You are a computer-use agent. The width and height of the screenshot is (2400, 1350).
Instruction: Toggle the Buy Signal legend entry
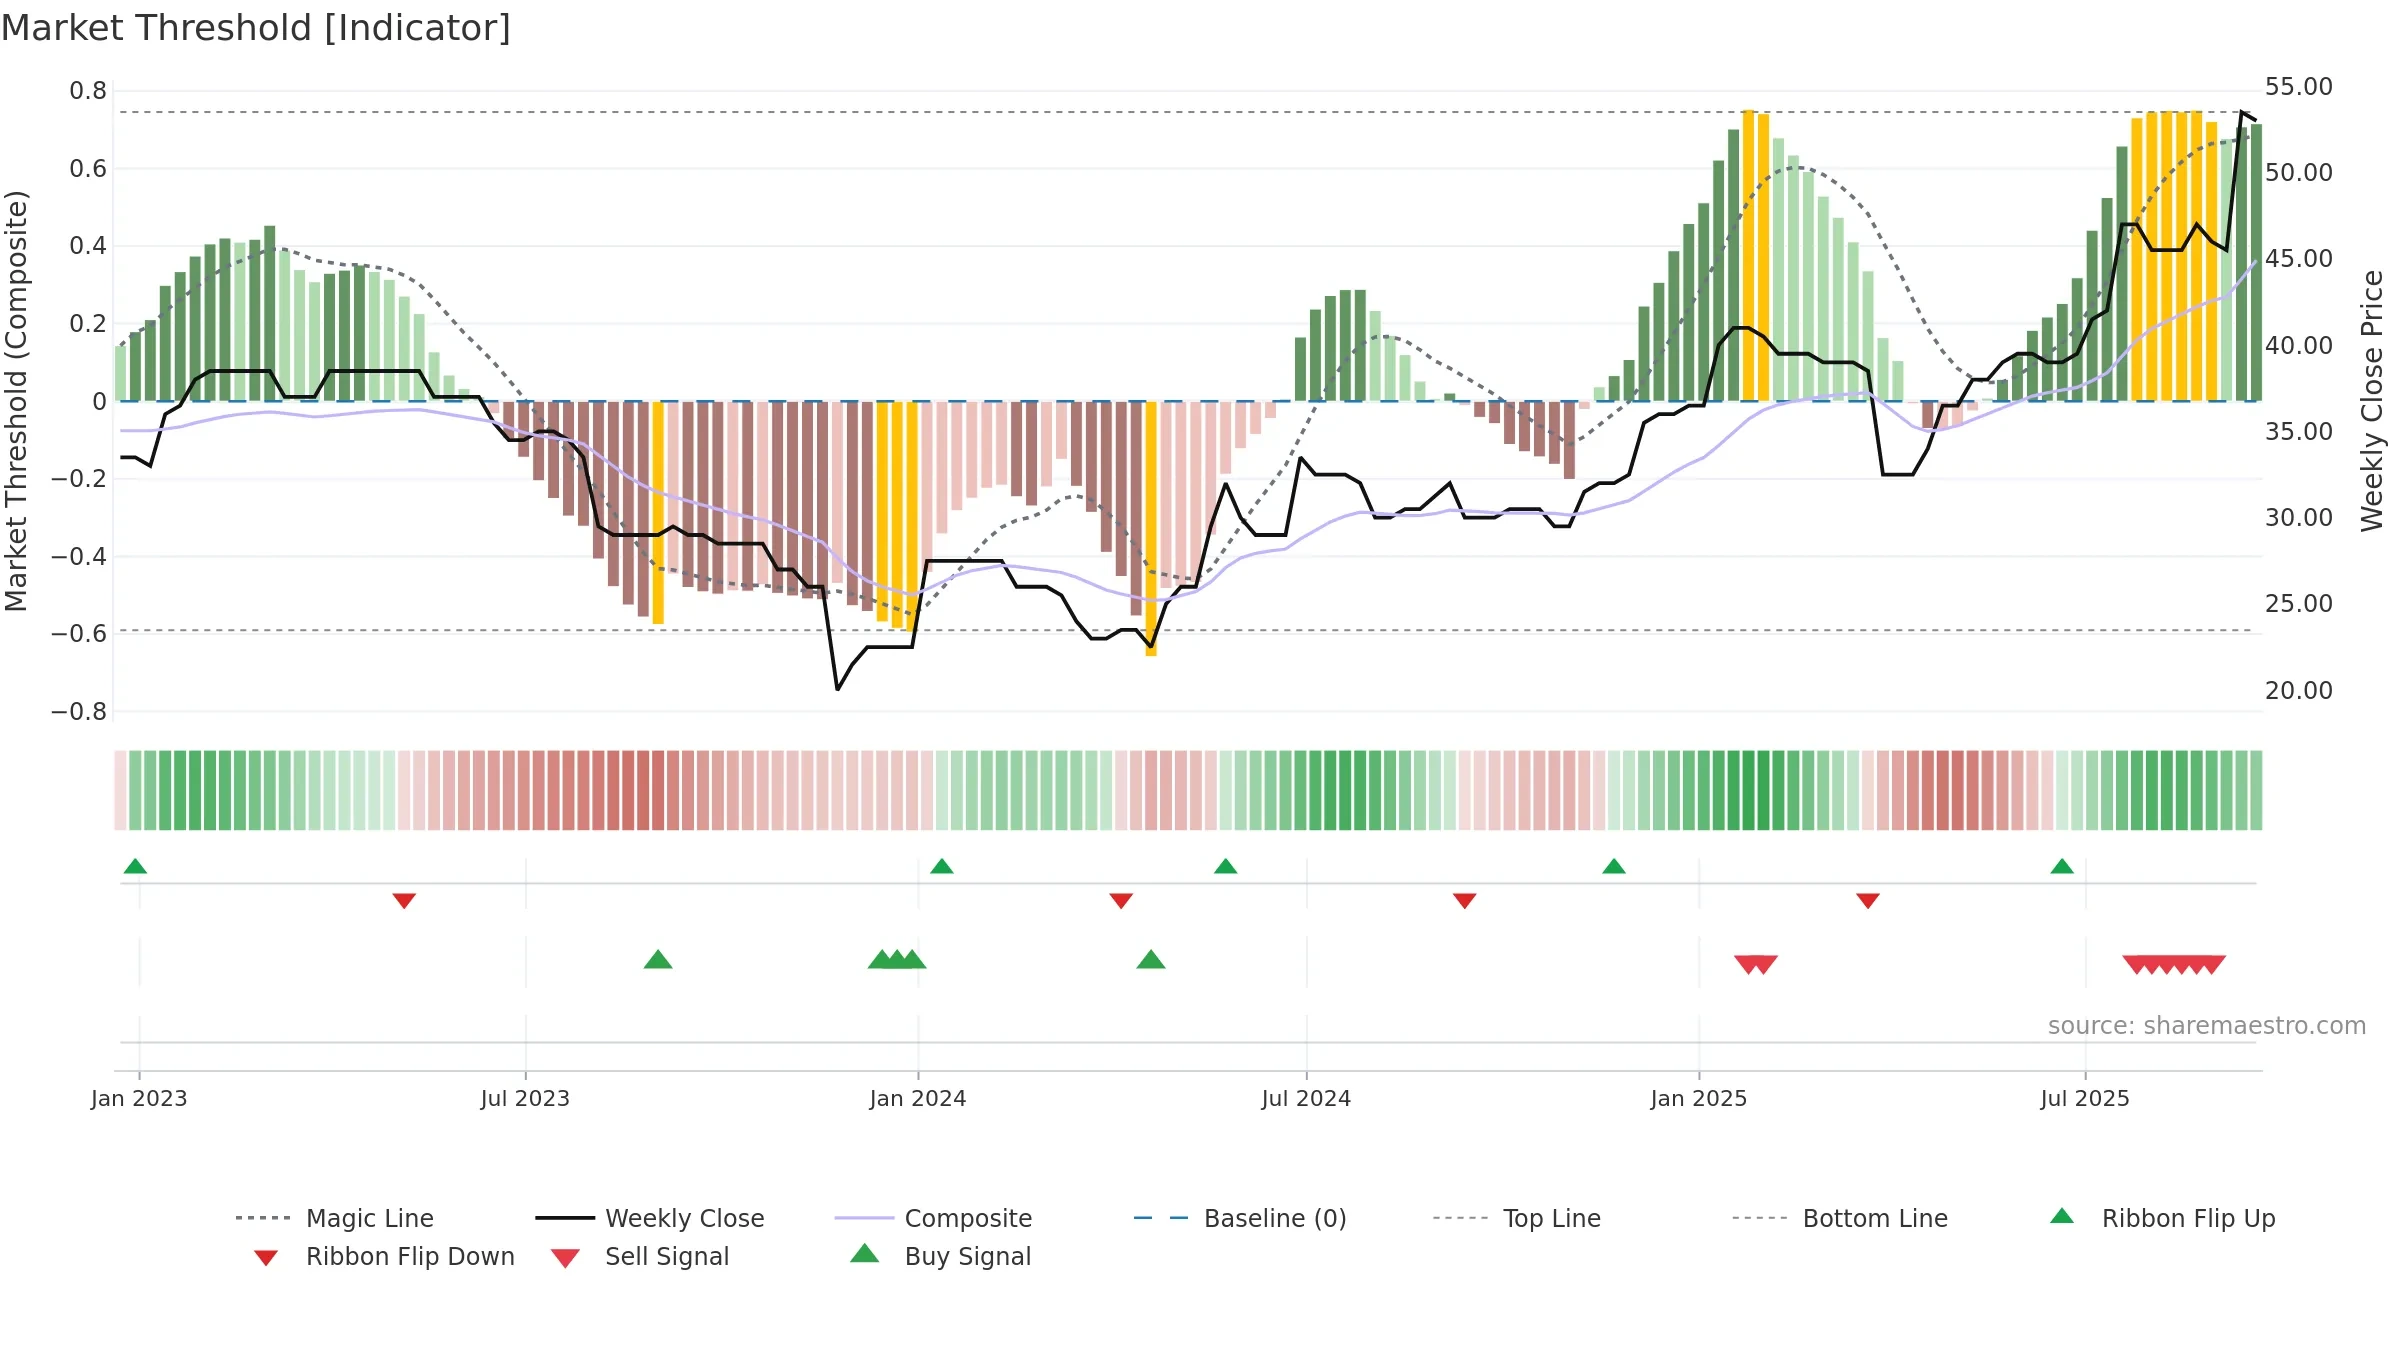point(940,1256)
